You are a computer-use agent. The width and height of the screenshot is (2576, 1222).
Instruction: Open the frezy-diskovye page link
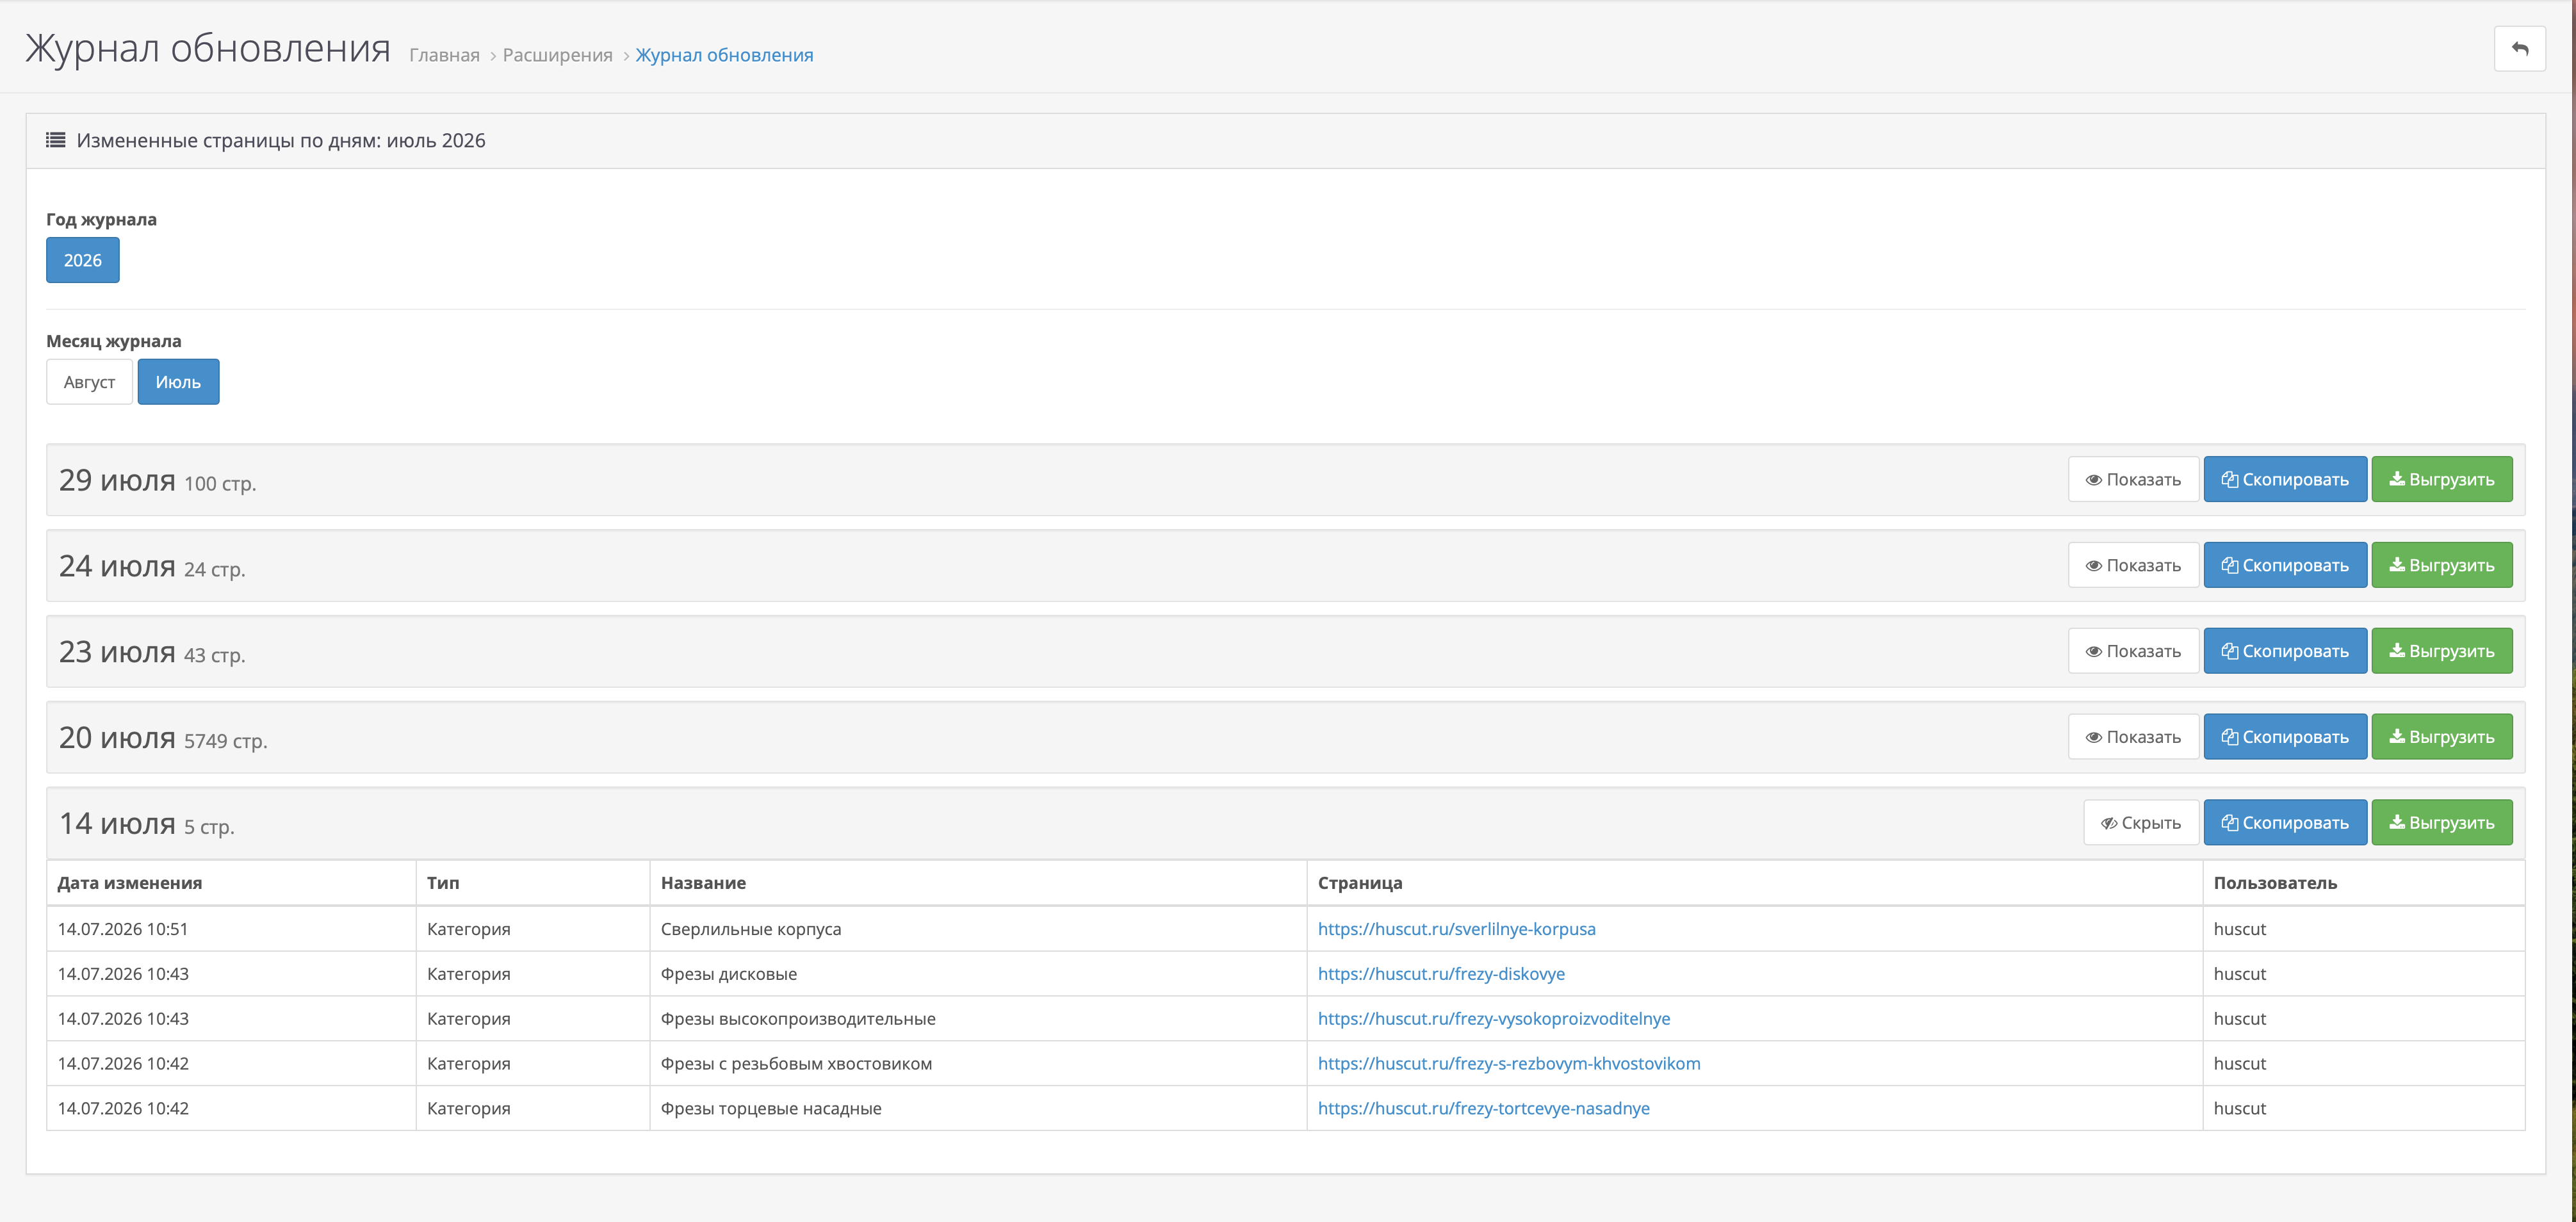(1441, 974)
